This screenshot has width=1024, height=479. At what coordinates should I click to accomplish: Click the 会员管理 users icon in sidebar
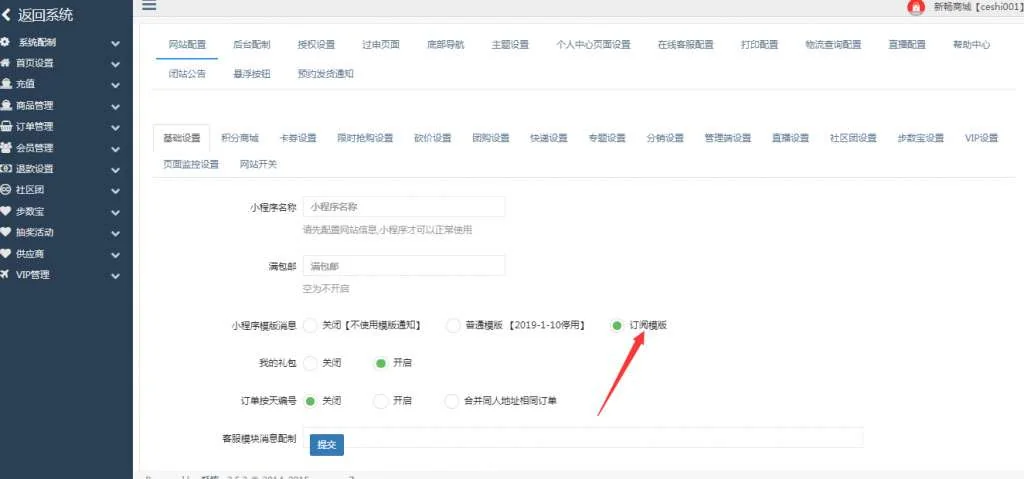(6, 147)
